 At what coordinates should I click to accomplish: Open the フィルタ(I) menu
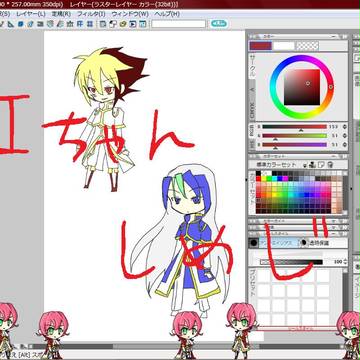point(91,14)
